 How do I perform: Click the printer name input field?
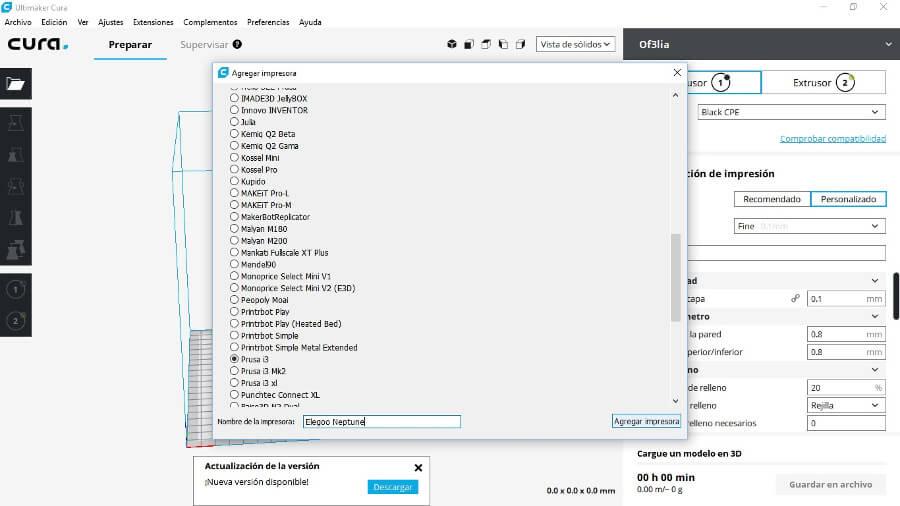tap(382, 422)
